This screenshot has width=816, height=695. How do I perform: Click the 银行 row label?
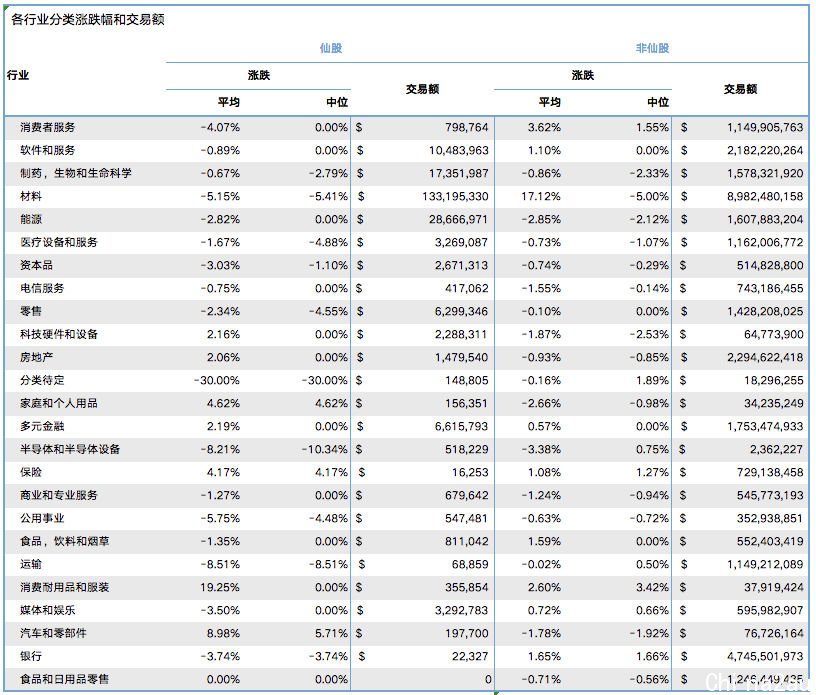(31, 656)
